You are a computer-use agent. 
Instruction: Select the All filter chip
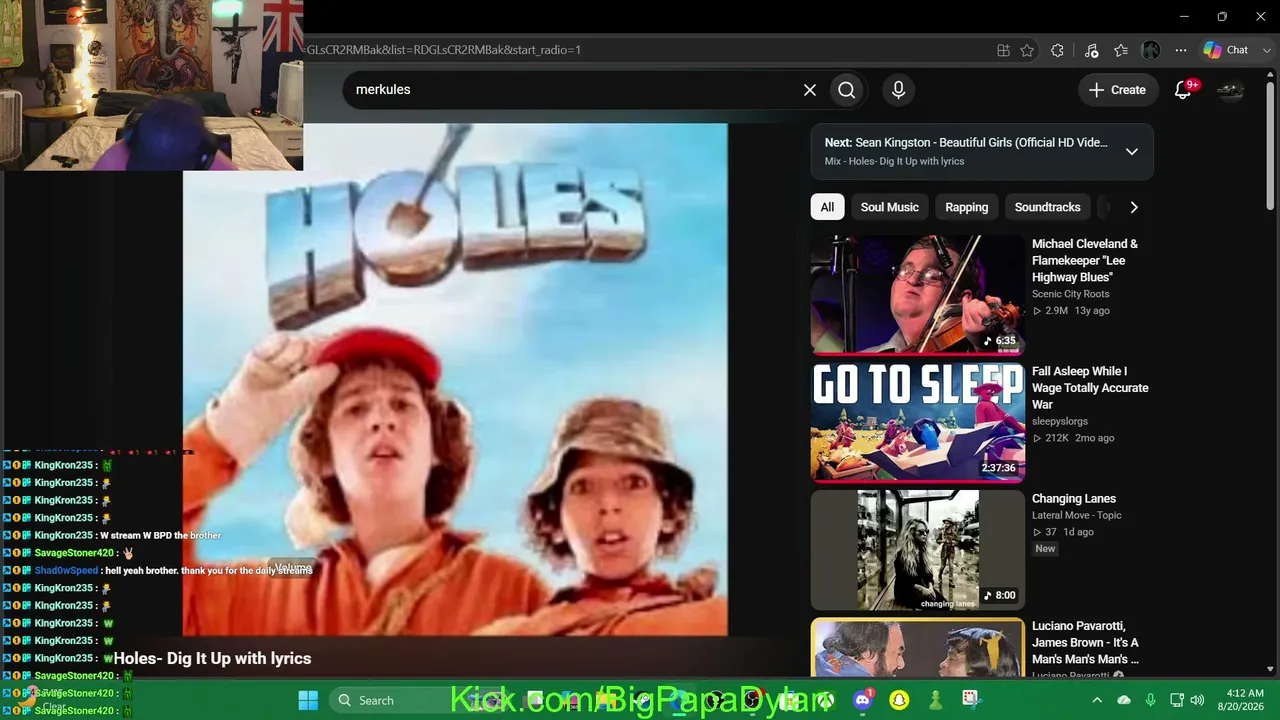pos(827,207)
